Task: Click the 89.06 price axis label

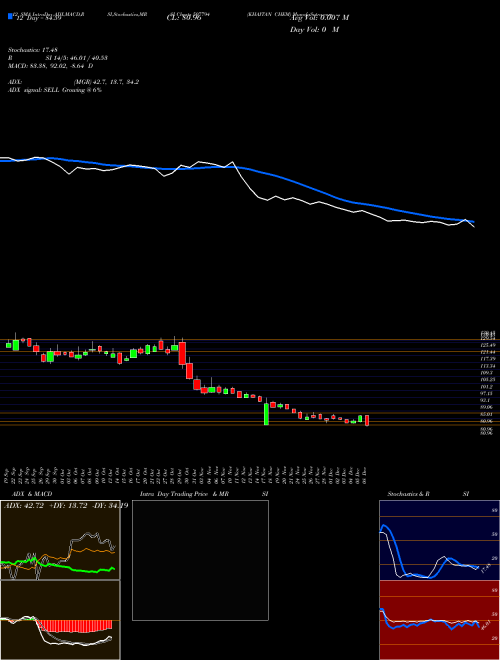Action: point(487,407)
